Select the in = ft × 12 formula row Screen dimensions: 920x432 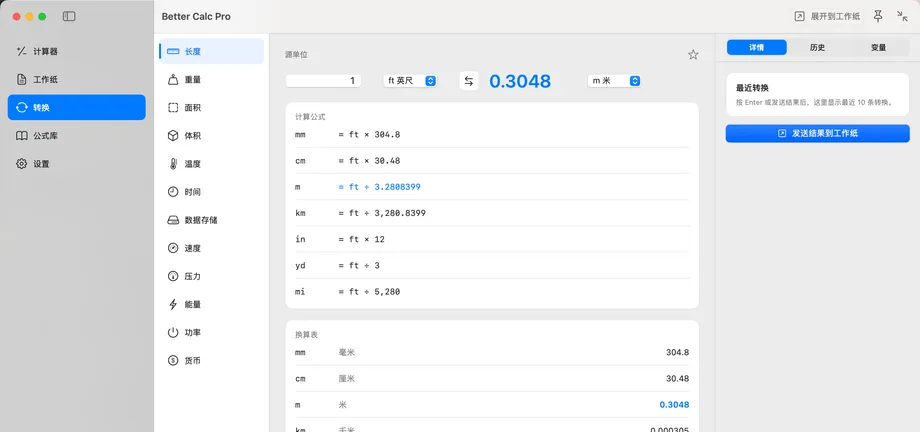492,239
